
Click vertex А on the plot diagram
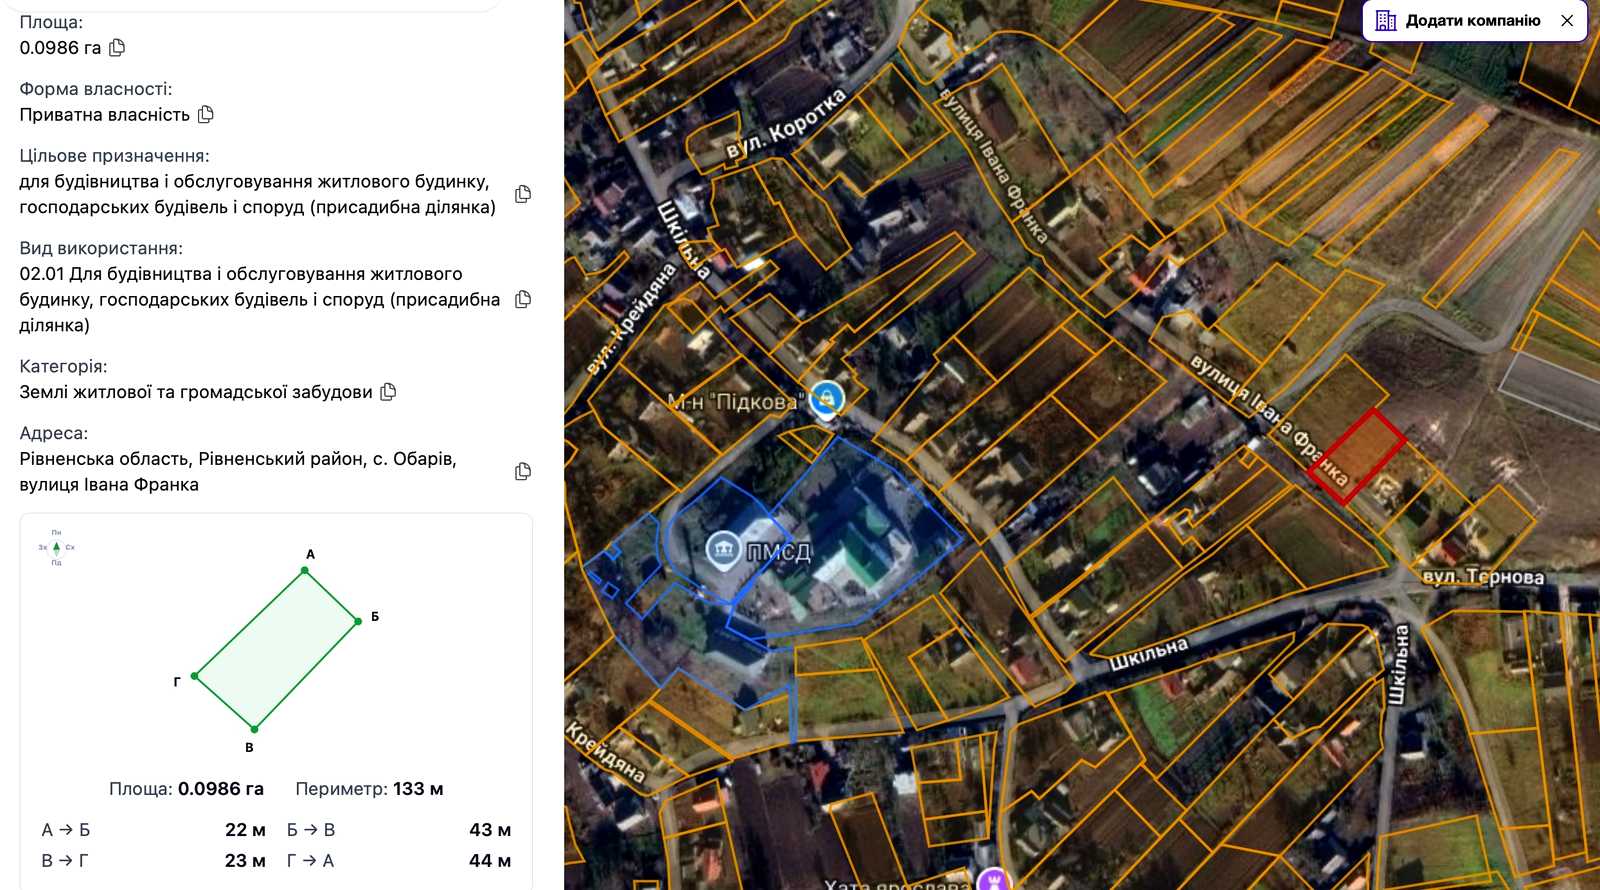click(305, 571)
